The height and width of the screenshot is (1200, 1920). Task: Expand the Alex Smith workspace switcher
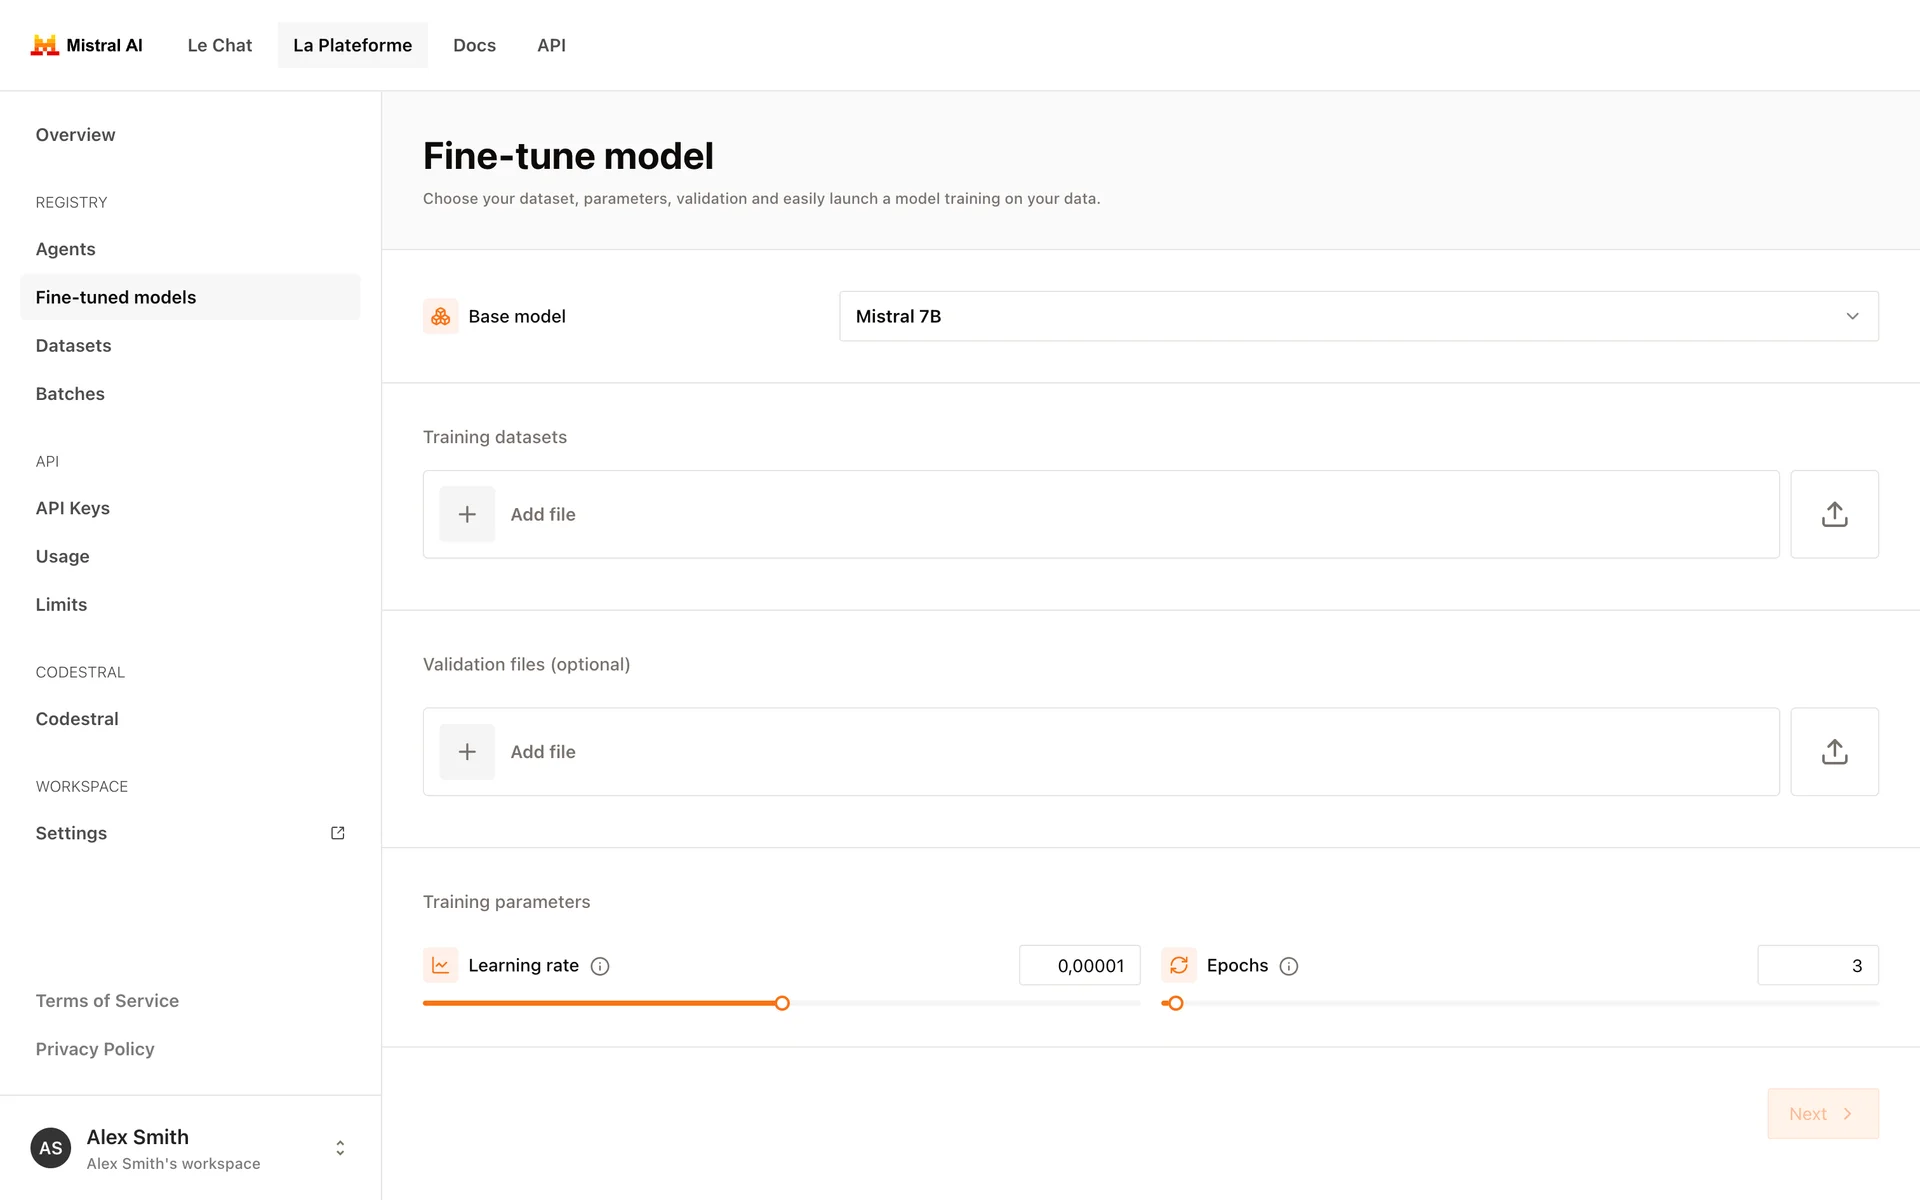(340, 1148)
